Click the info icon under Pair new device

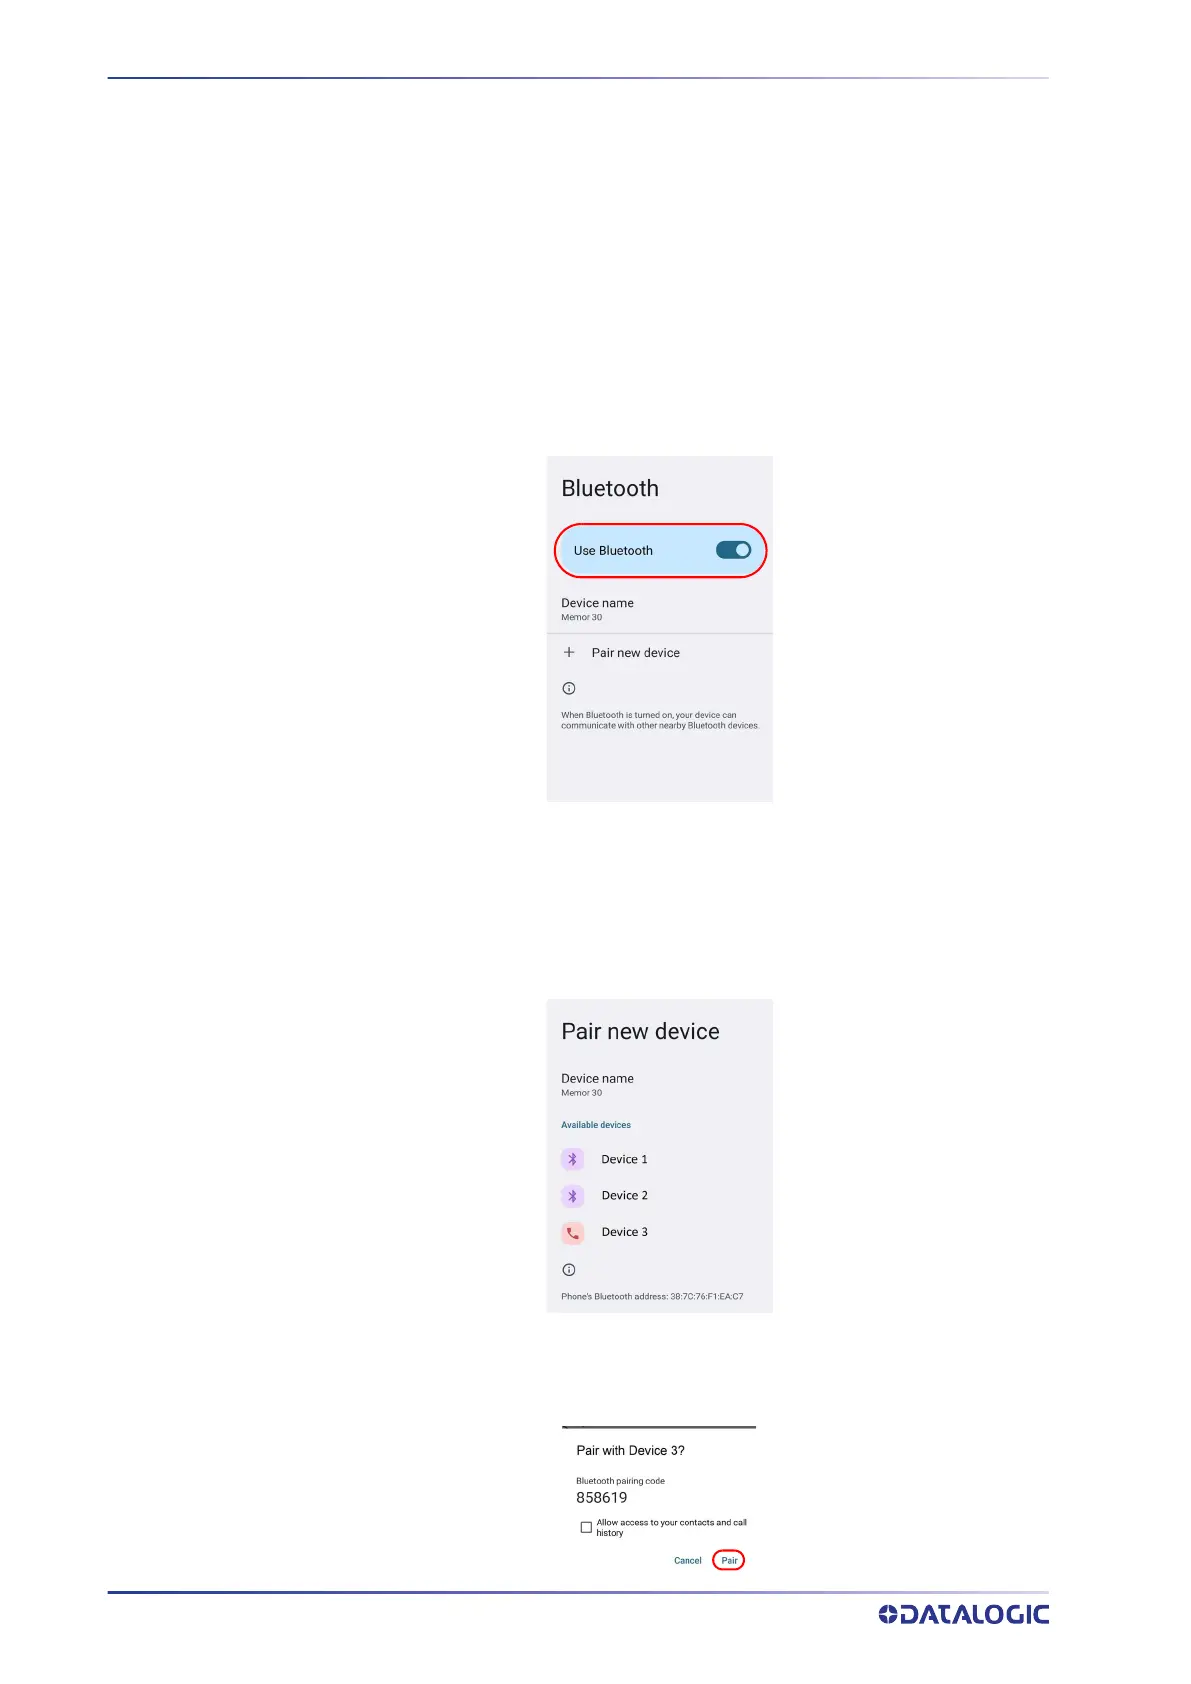569,688
